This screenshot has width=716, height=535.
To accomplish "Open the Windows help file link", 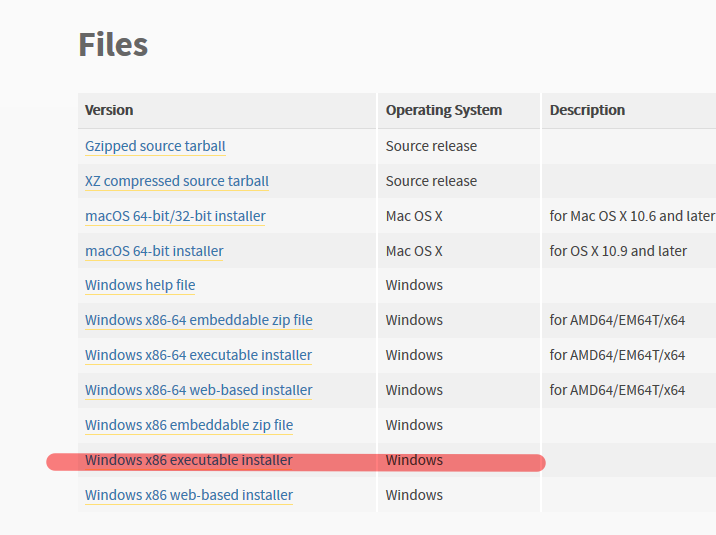I will coord(140,285).
